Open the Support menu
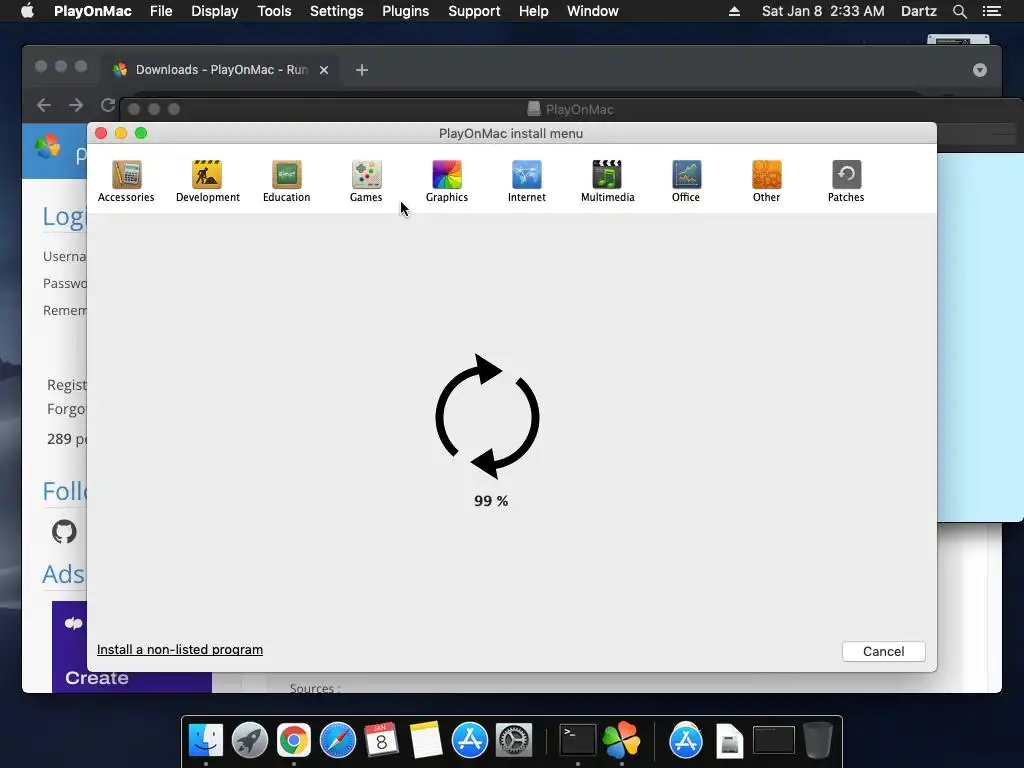This screenshot has width=1024, height=768. point(474,11)
